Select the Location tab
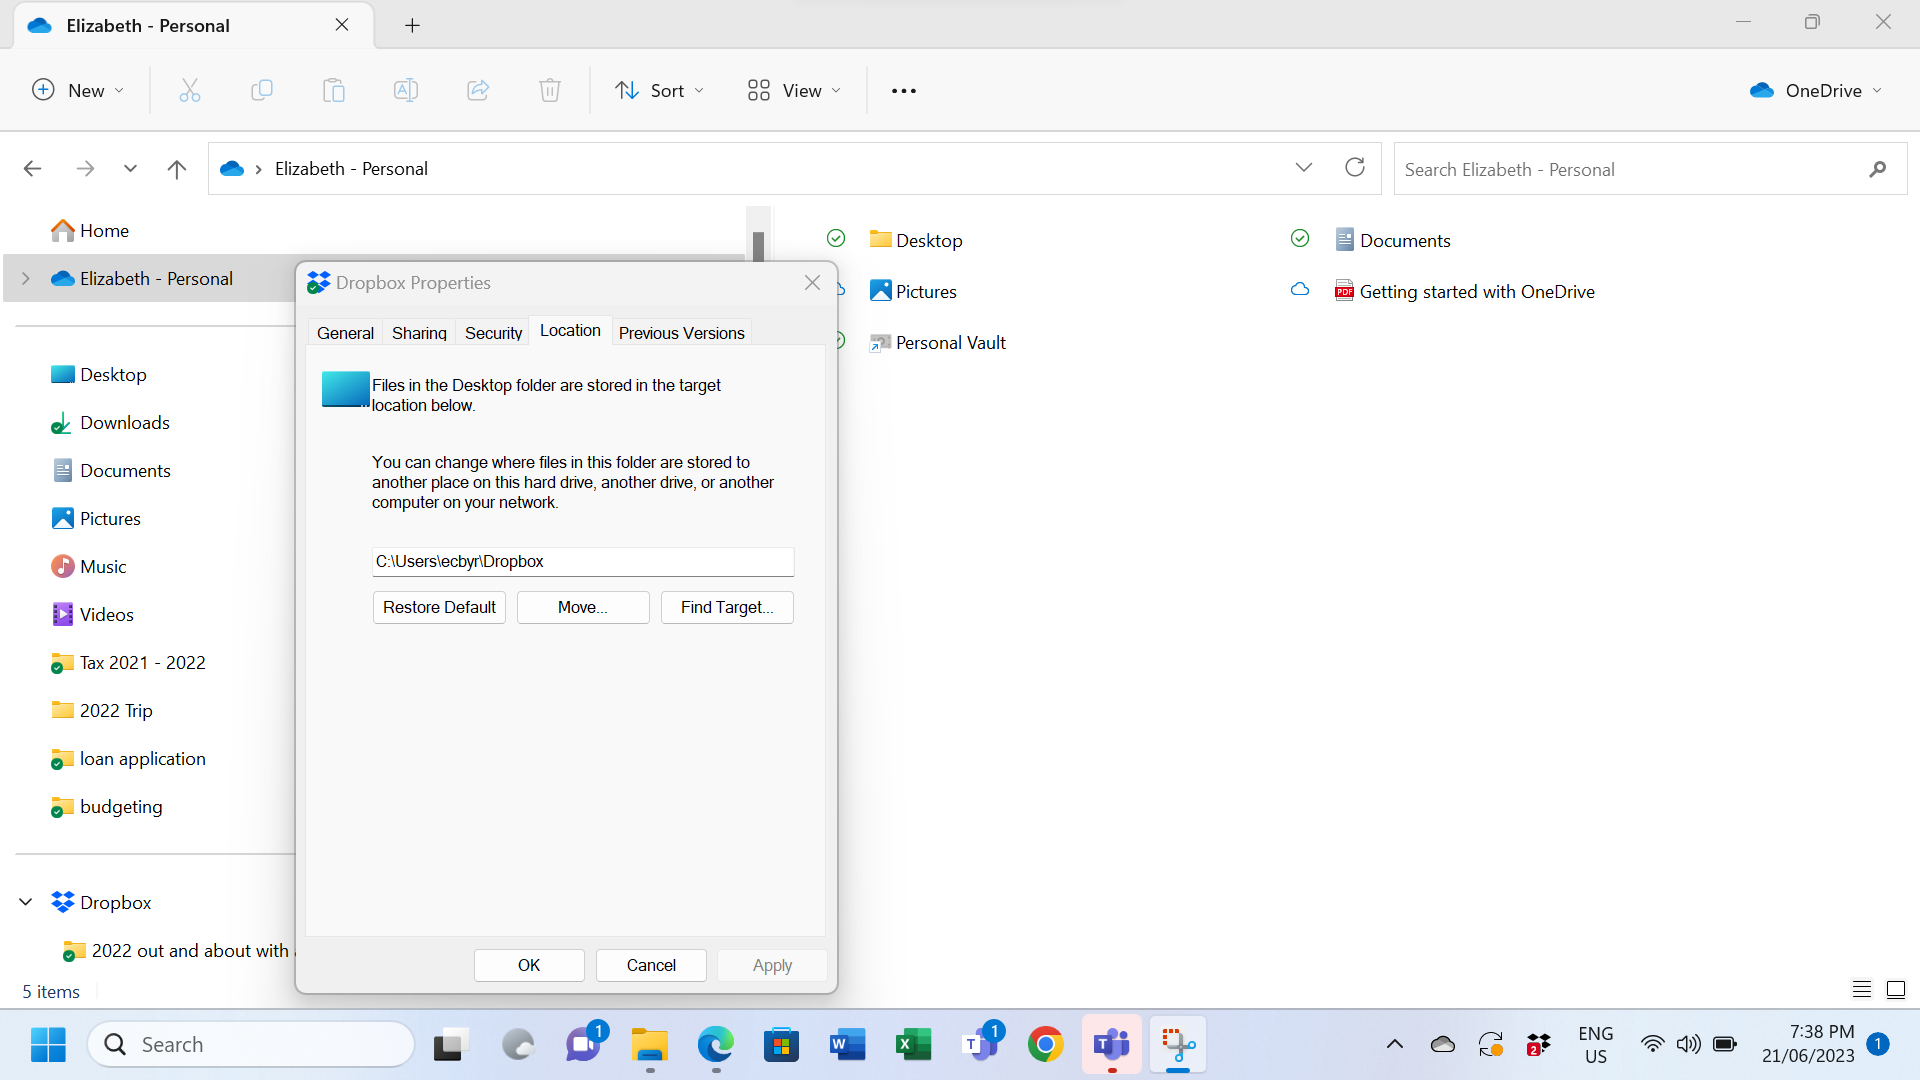The width and height of the screenshot is (1920, 1080). click(x=570, y=331)
